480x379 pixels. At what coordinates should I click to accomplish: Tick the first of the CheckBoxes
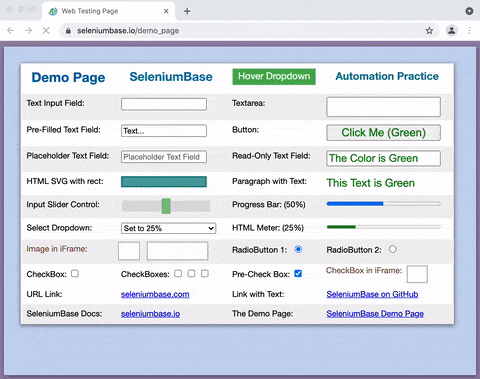[x=178, y=274]
